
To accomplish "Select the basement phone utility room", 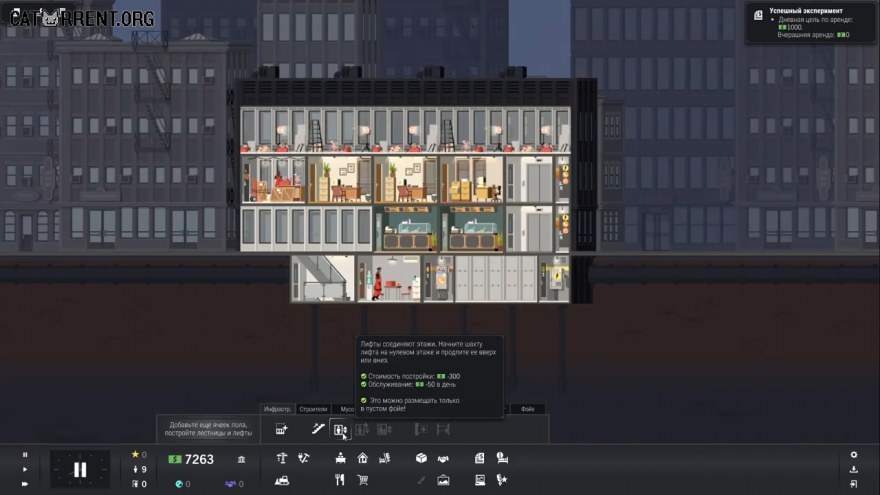I will pyautogui.click(x=438, y=278).
